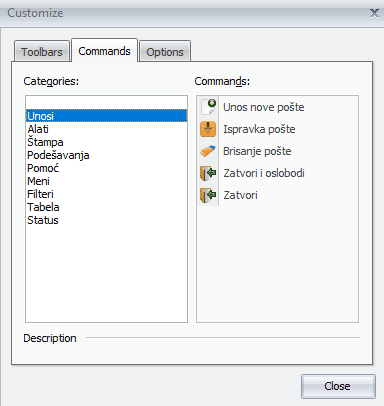Choose the Alati category
The height and width of the screenshot is (406, 384).
click(x=38, y=129)
